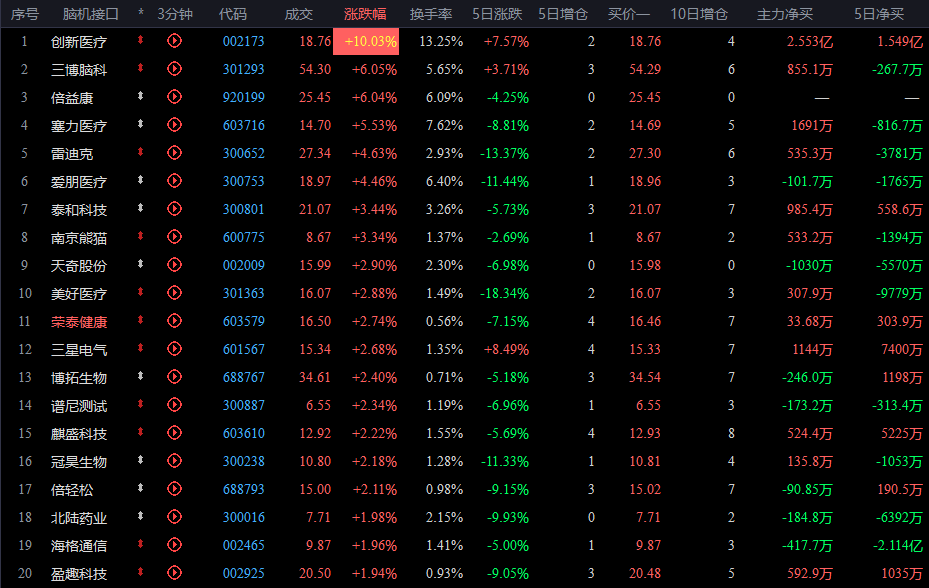
Task: Open play icon in 盈趣科技 row
Action: point(174,573)
